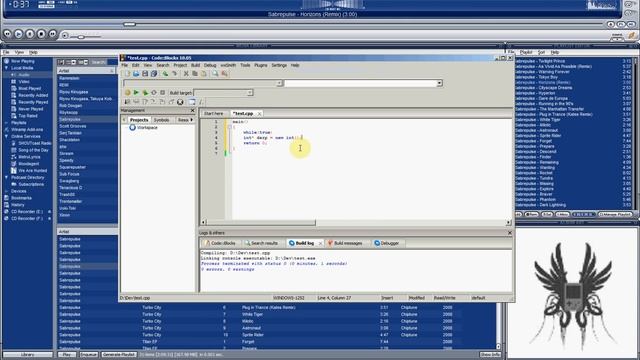Viewport: 640px width, 360px height.
Task: Click the Winamp seek bar handle
Action: pos(129,24)
